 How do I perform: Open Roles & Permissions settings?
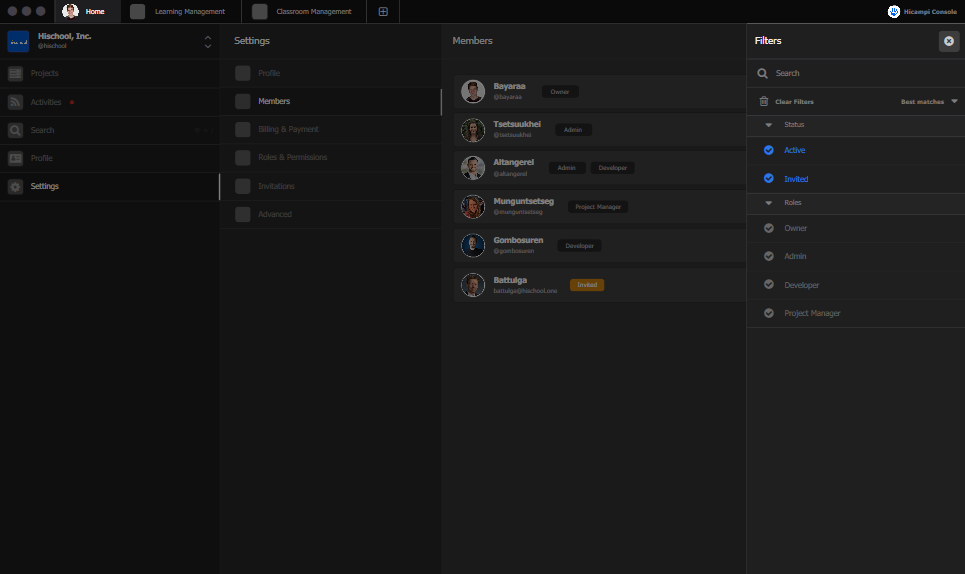coord(292,158)
